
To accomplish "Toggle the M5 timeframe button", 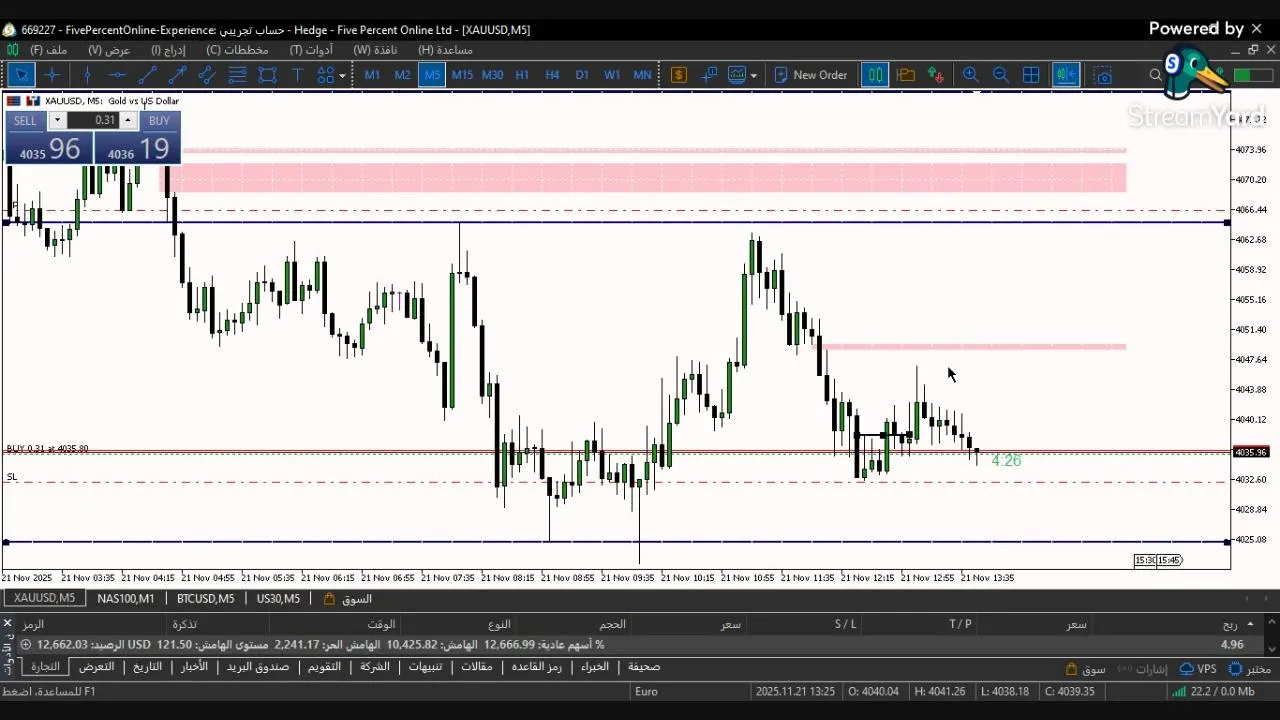I will [432, 75].
